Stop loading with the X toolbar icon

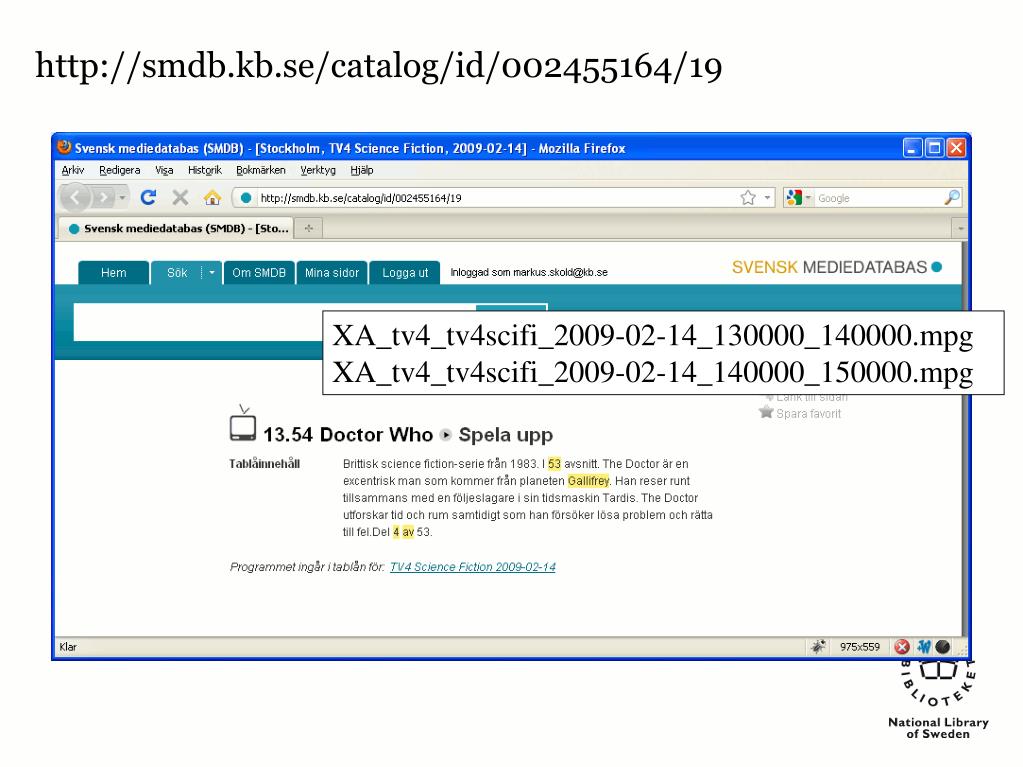pyautogui.click(x=181, y=198)
